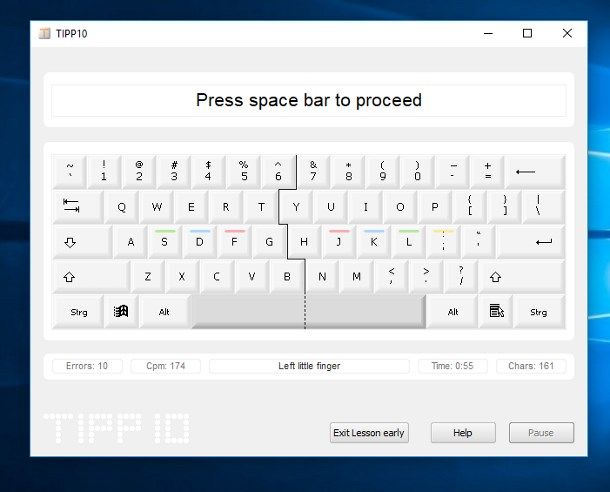
Task: Click the M key
Action: tap(356, 277)
